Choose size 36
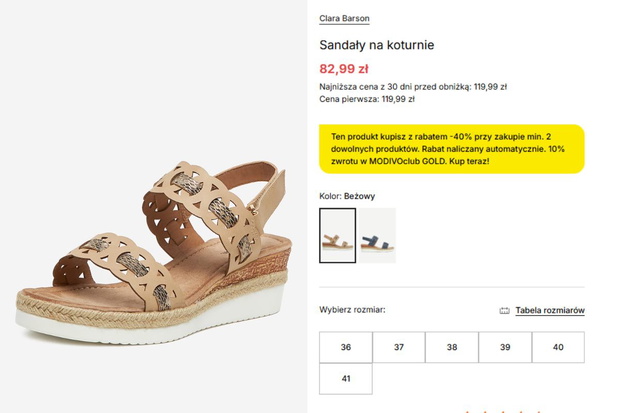 point(346,347)
